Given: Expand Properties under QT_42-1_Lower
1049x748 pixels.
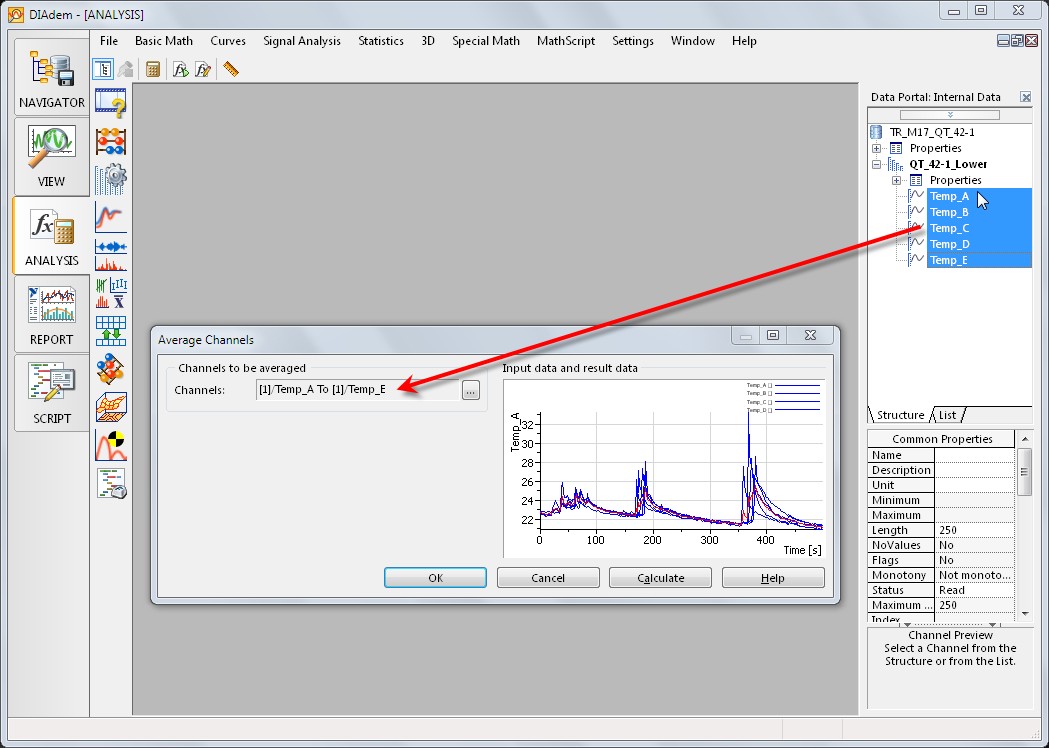Looking at the screenshot, I should pos(897,180).
